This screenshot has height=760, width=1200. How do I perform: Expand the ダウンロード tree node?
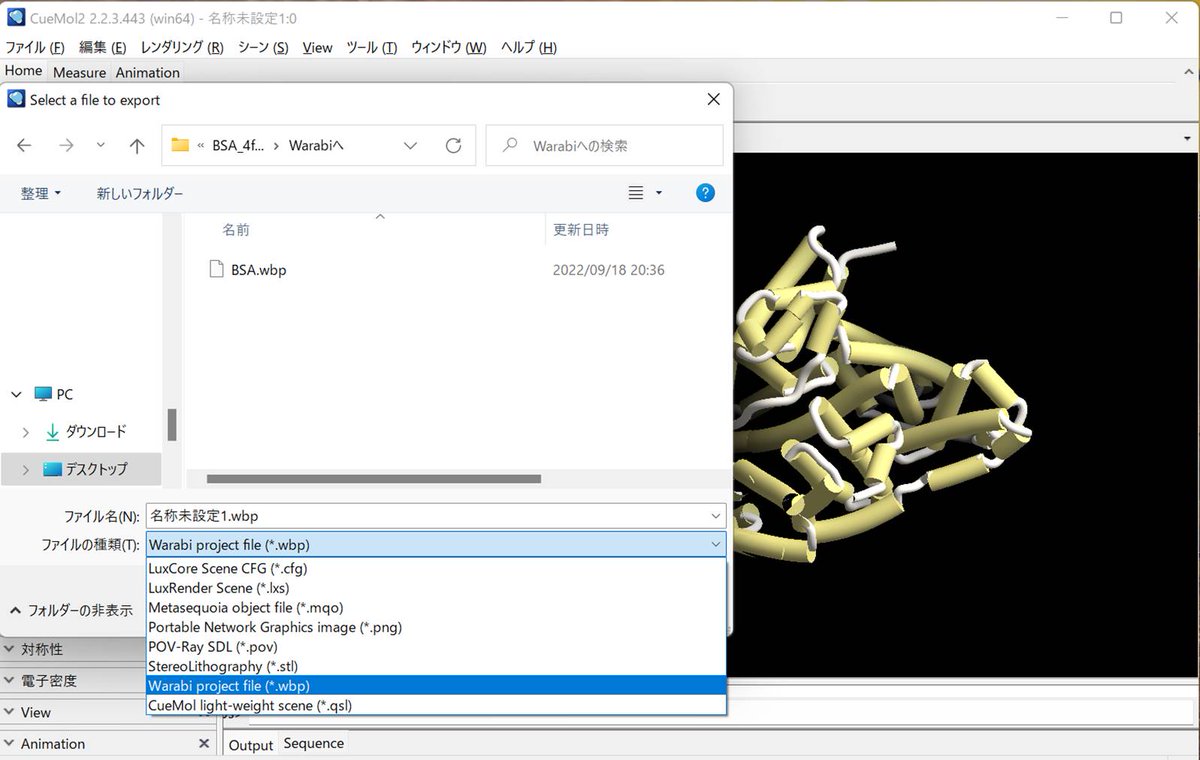(x=26, y=432)
